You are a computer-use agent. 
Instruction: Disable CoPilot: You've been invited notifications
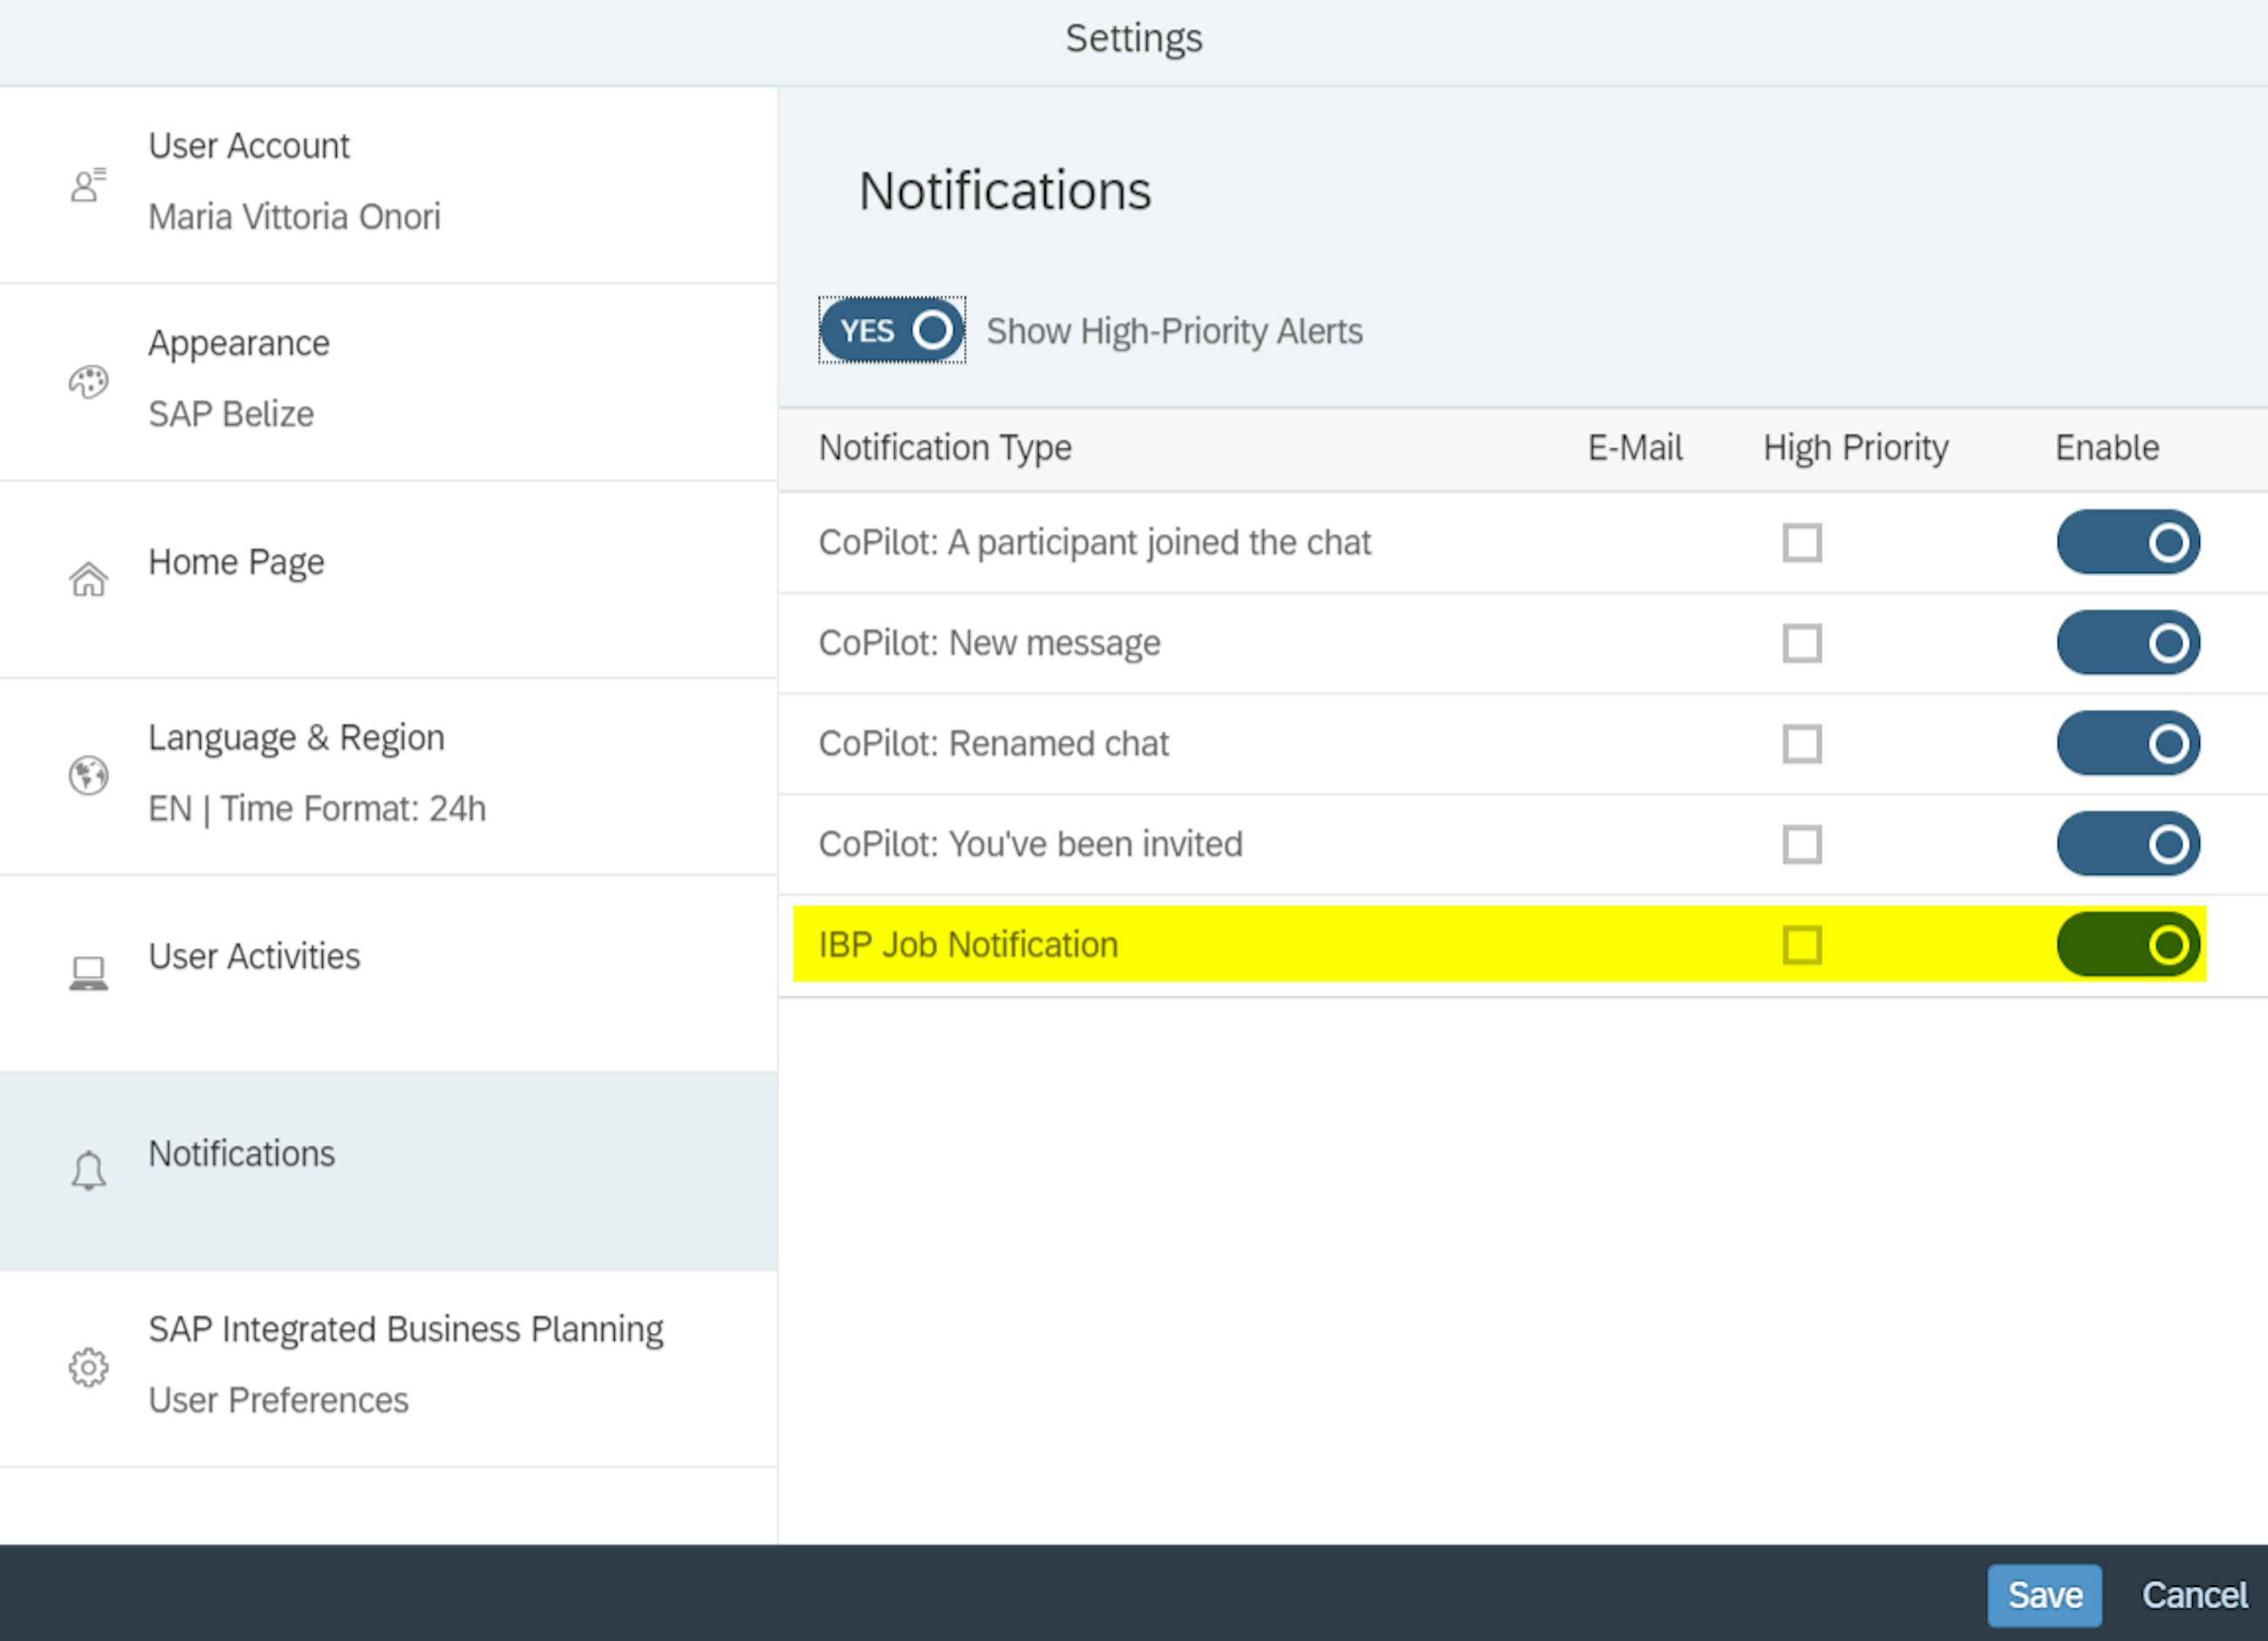(x=2129, y=843)
